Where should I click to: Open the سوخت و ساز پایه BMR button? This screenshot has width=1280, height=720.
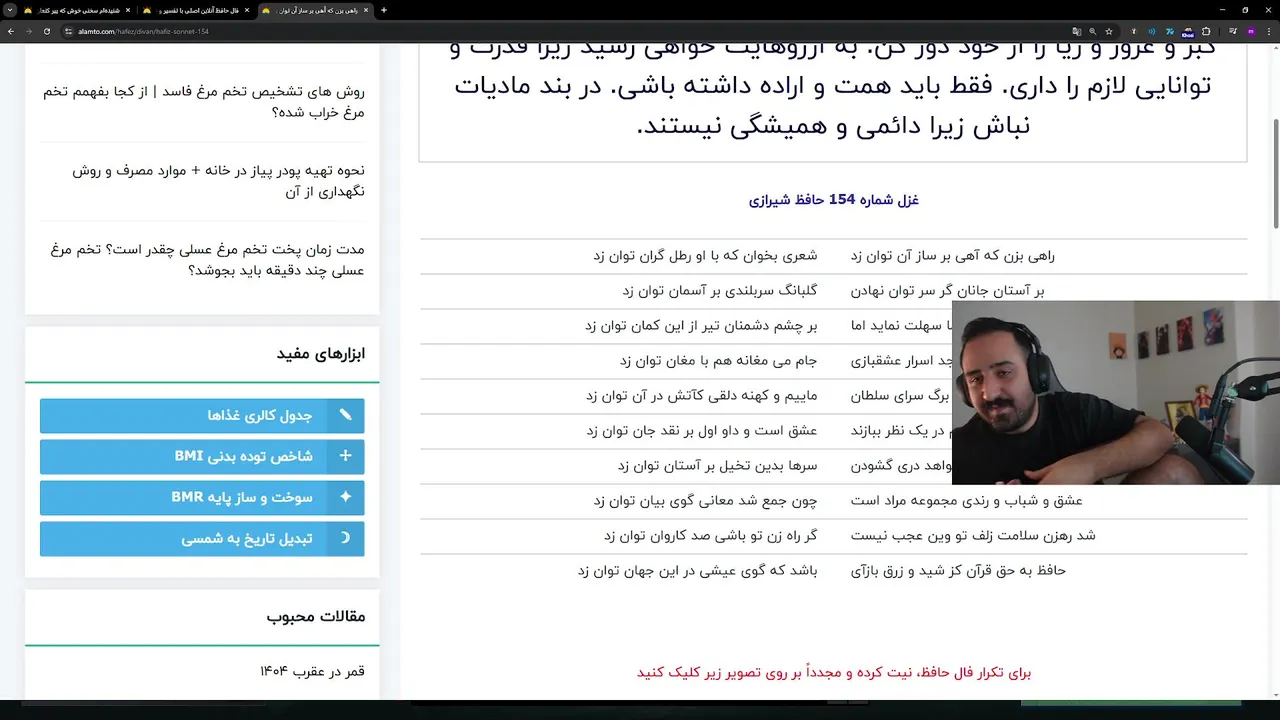tap(202, 497)
